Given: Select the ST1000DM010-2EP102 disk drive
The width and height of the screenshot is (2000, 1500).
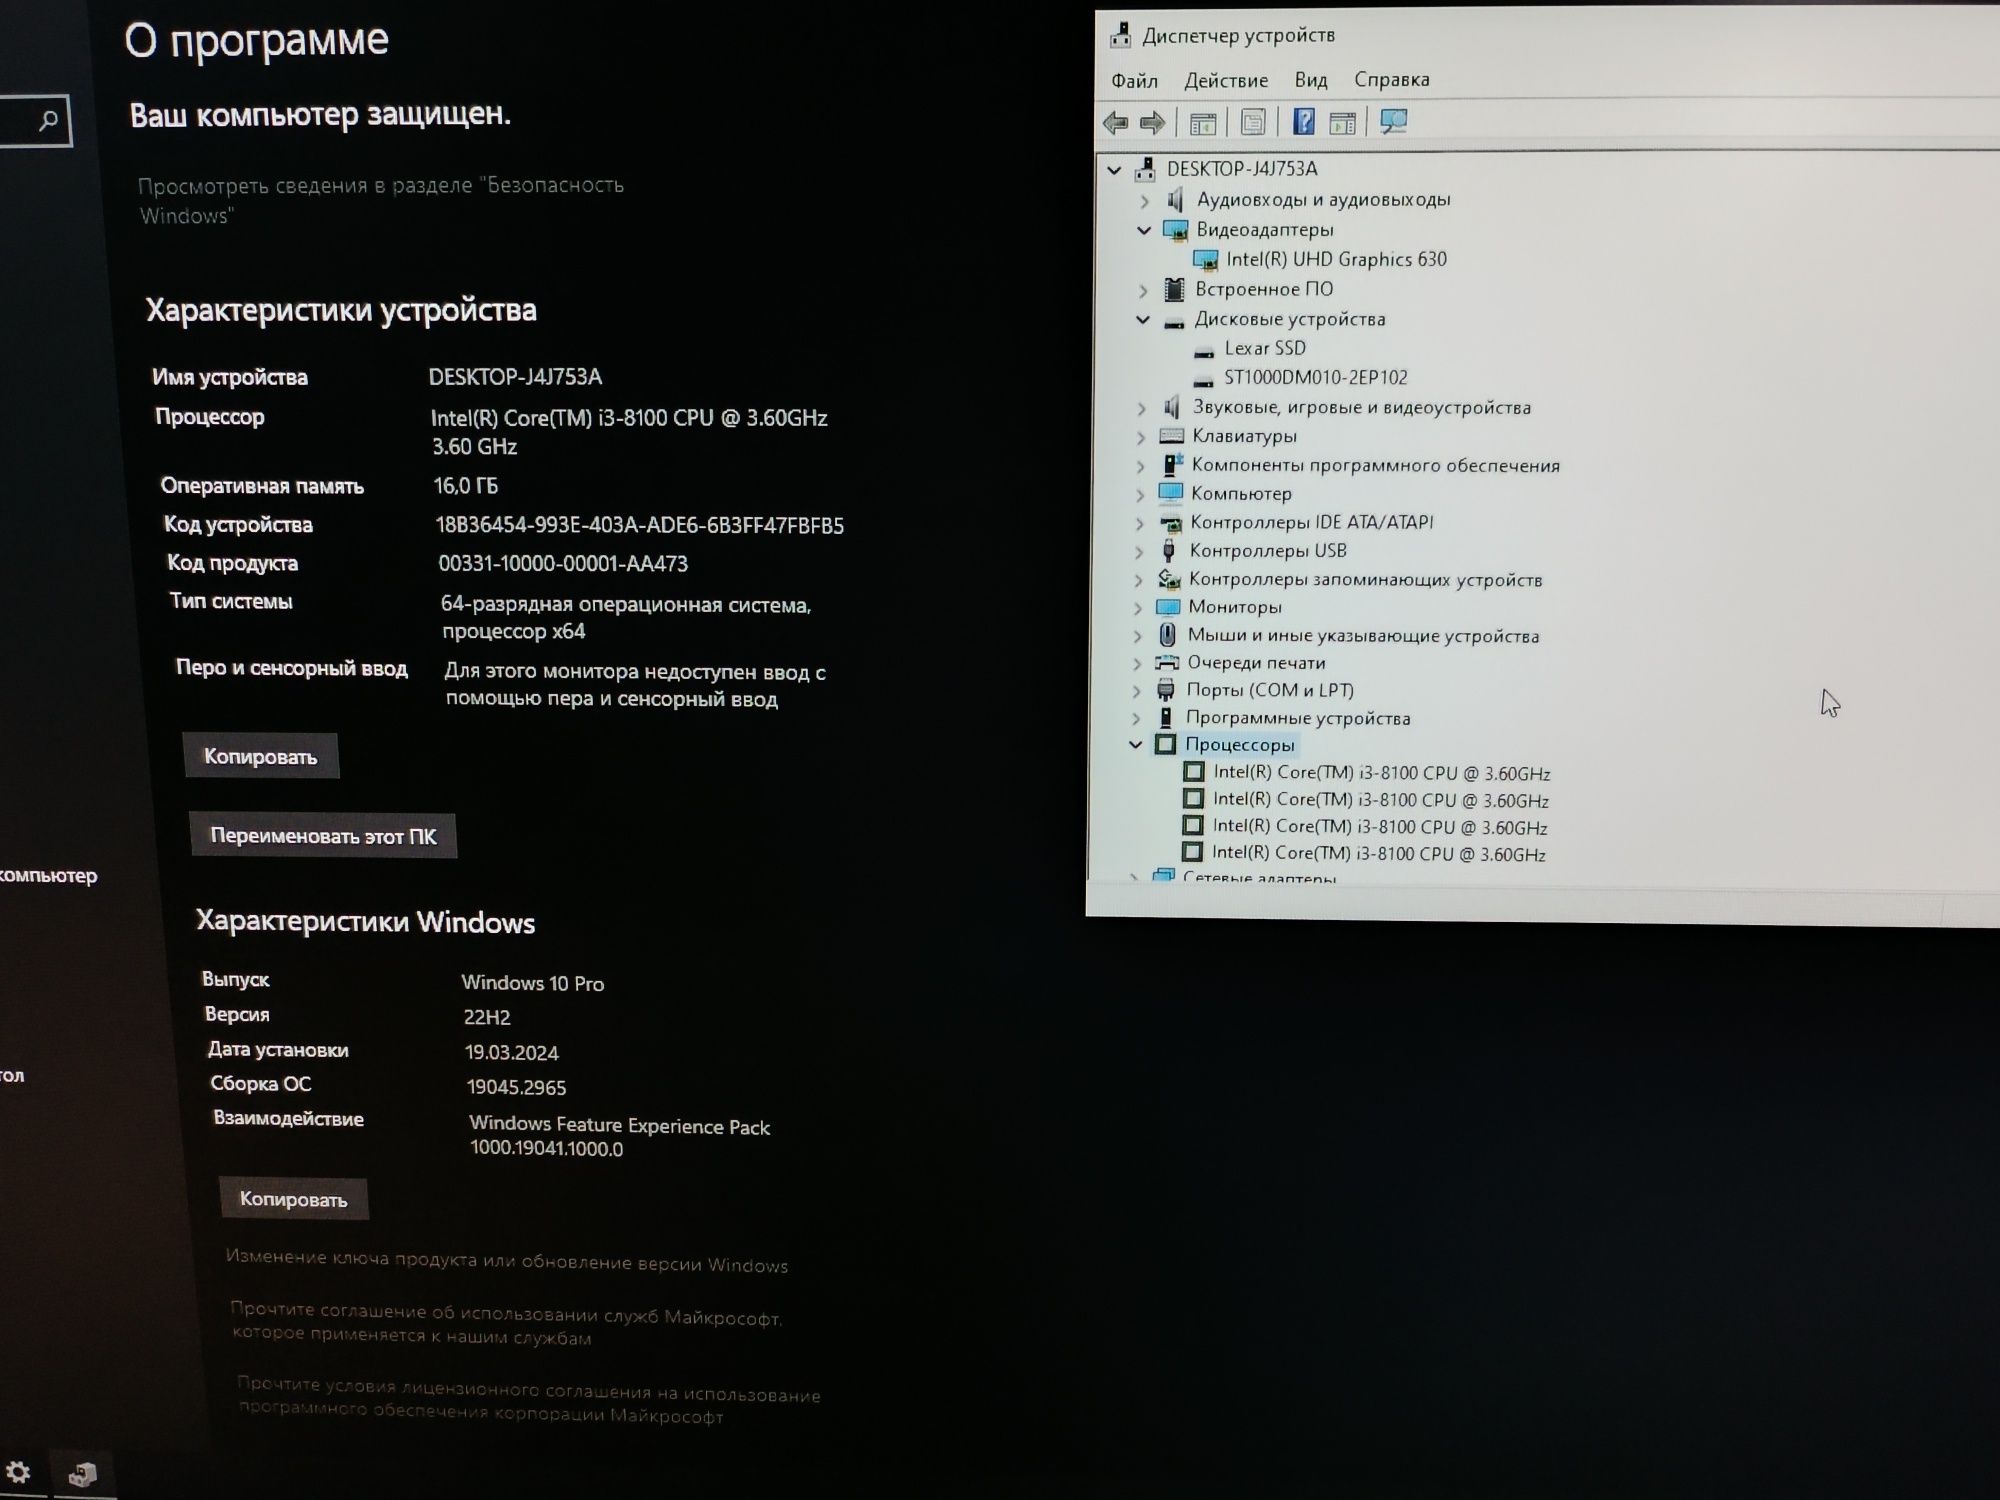Looking at the screenshot, I should click(1314, 378).
